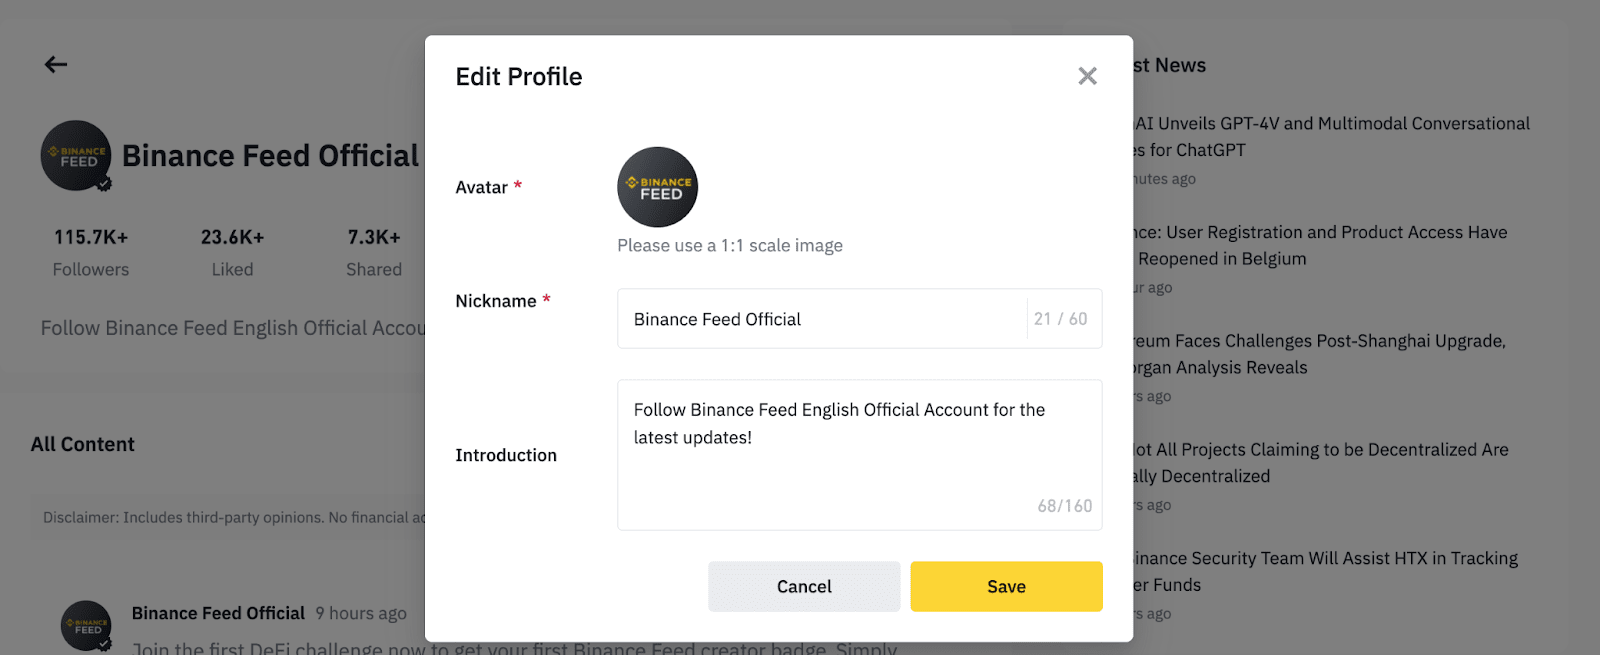
Task: Click the post author avatar icon
Action: [x=86, y=626]
